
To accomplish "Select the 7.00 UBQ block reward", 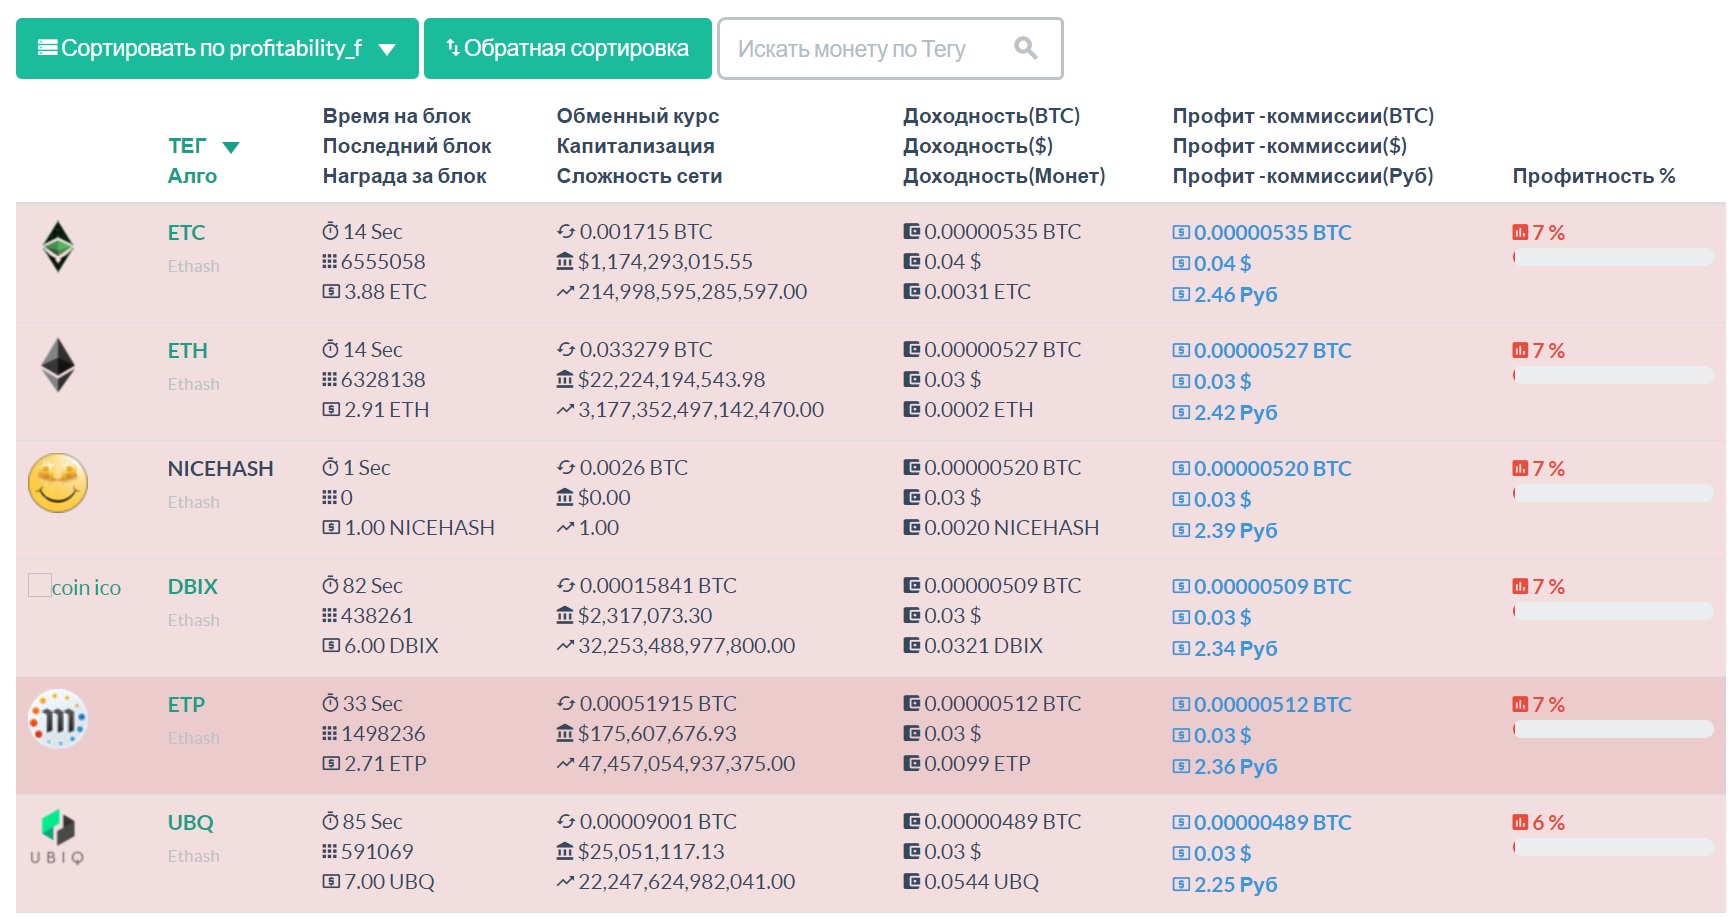I will (x=389, y=881).
